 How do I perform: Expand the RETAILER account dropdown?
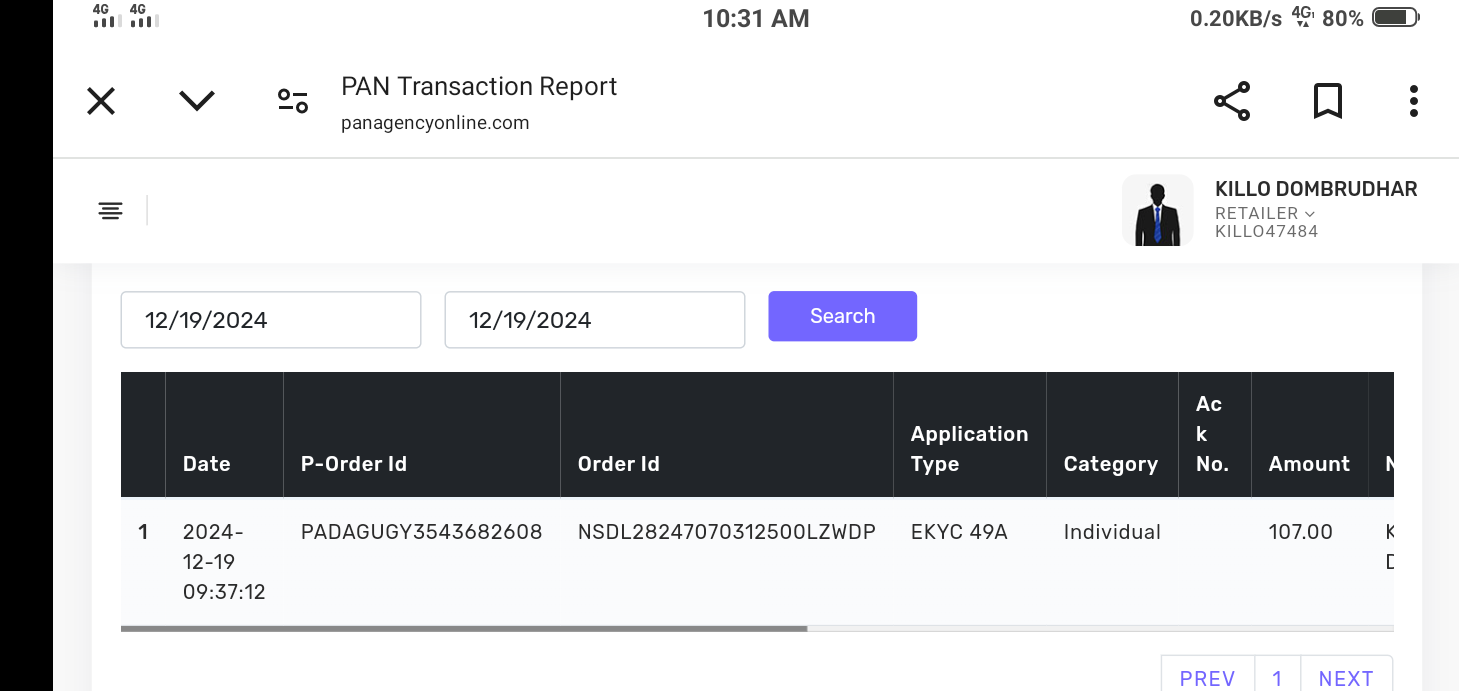coord(1265,213)
